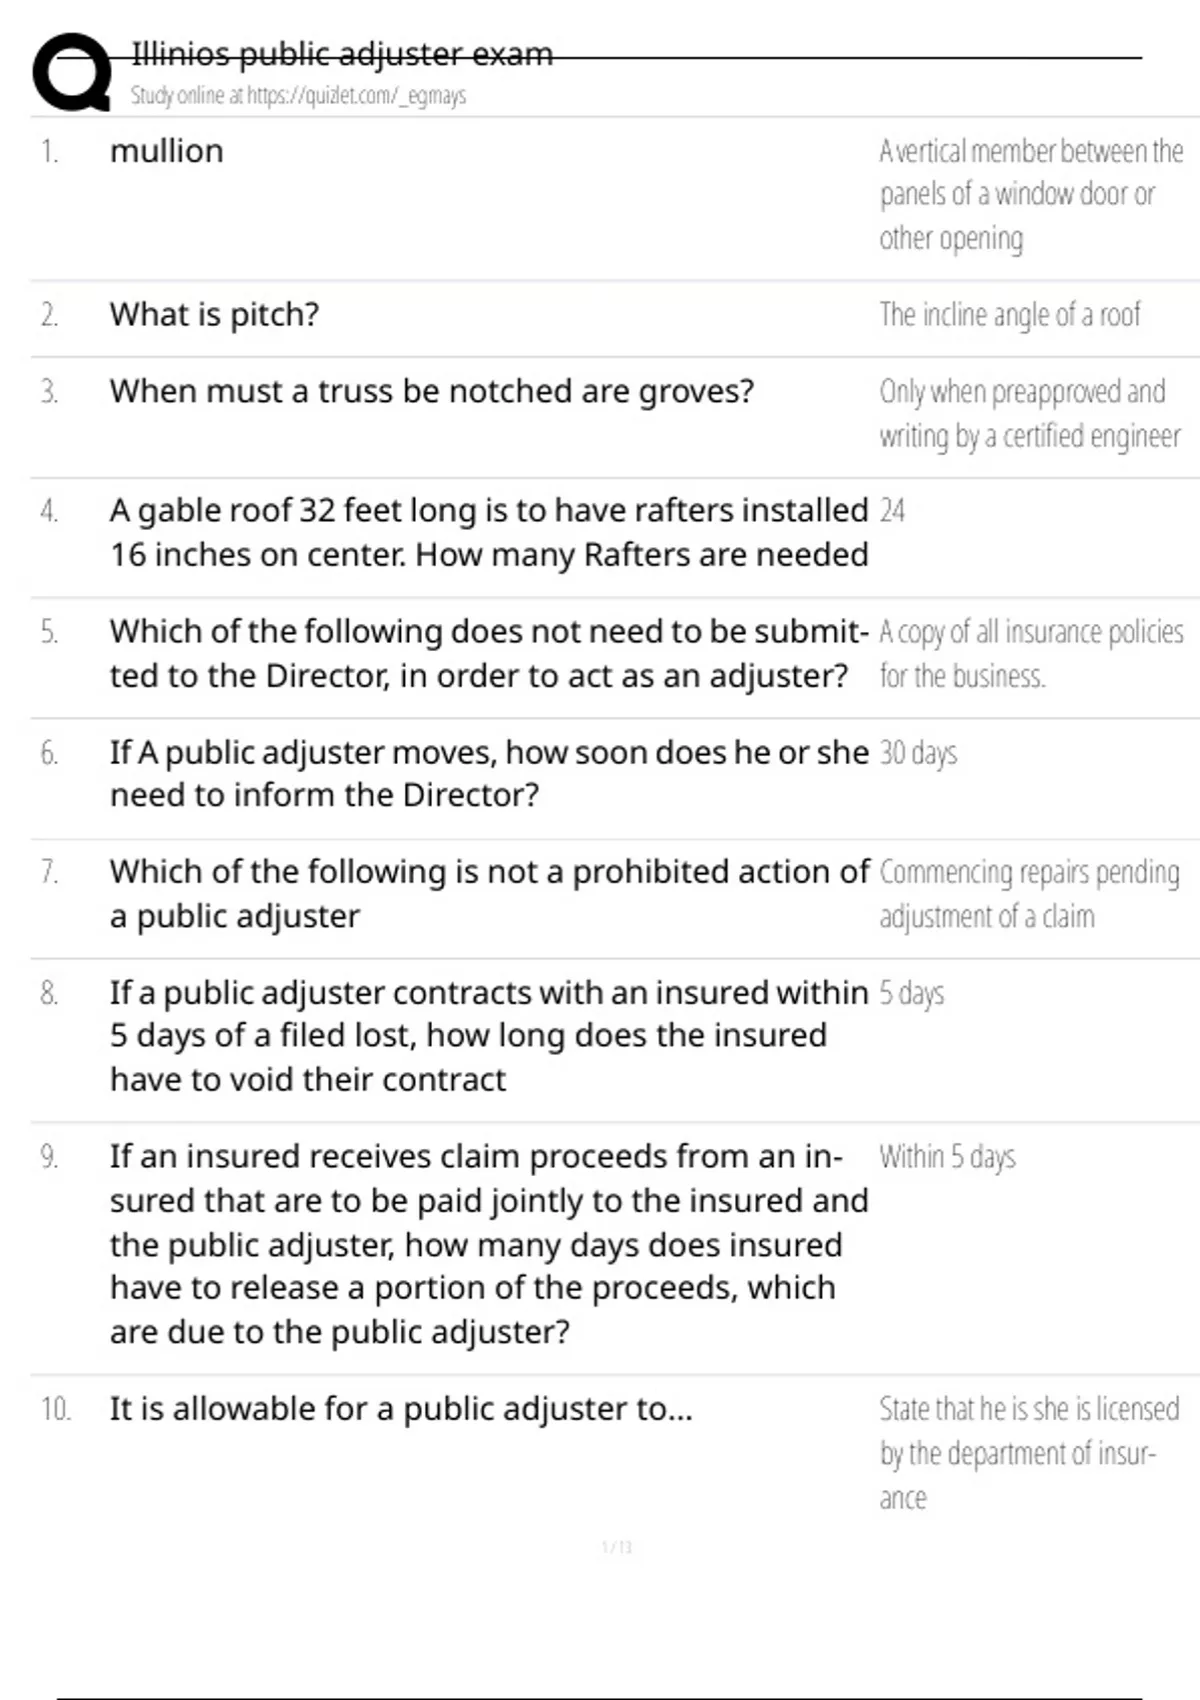Screen dimensions: 1200x1700
Task: Open the quizlet.com study online link
Action: (x=298, y=96)
